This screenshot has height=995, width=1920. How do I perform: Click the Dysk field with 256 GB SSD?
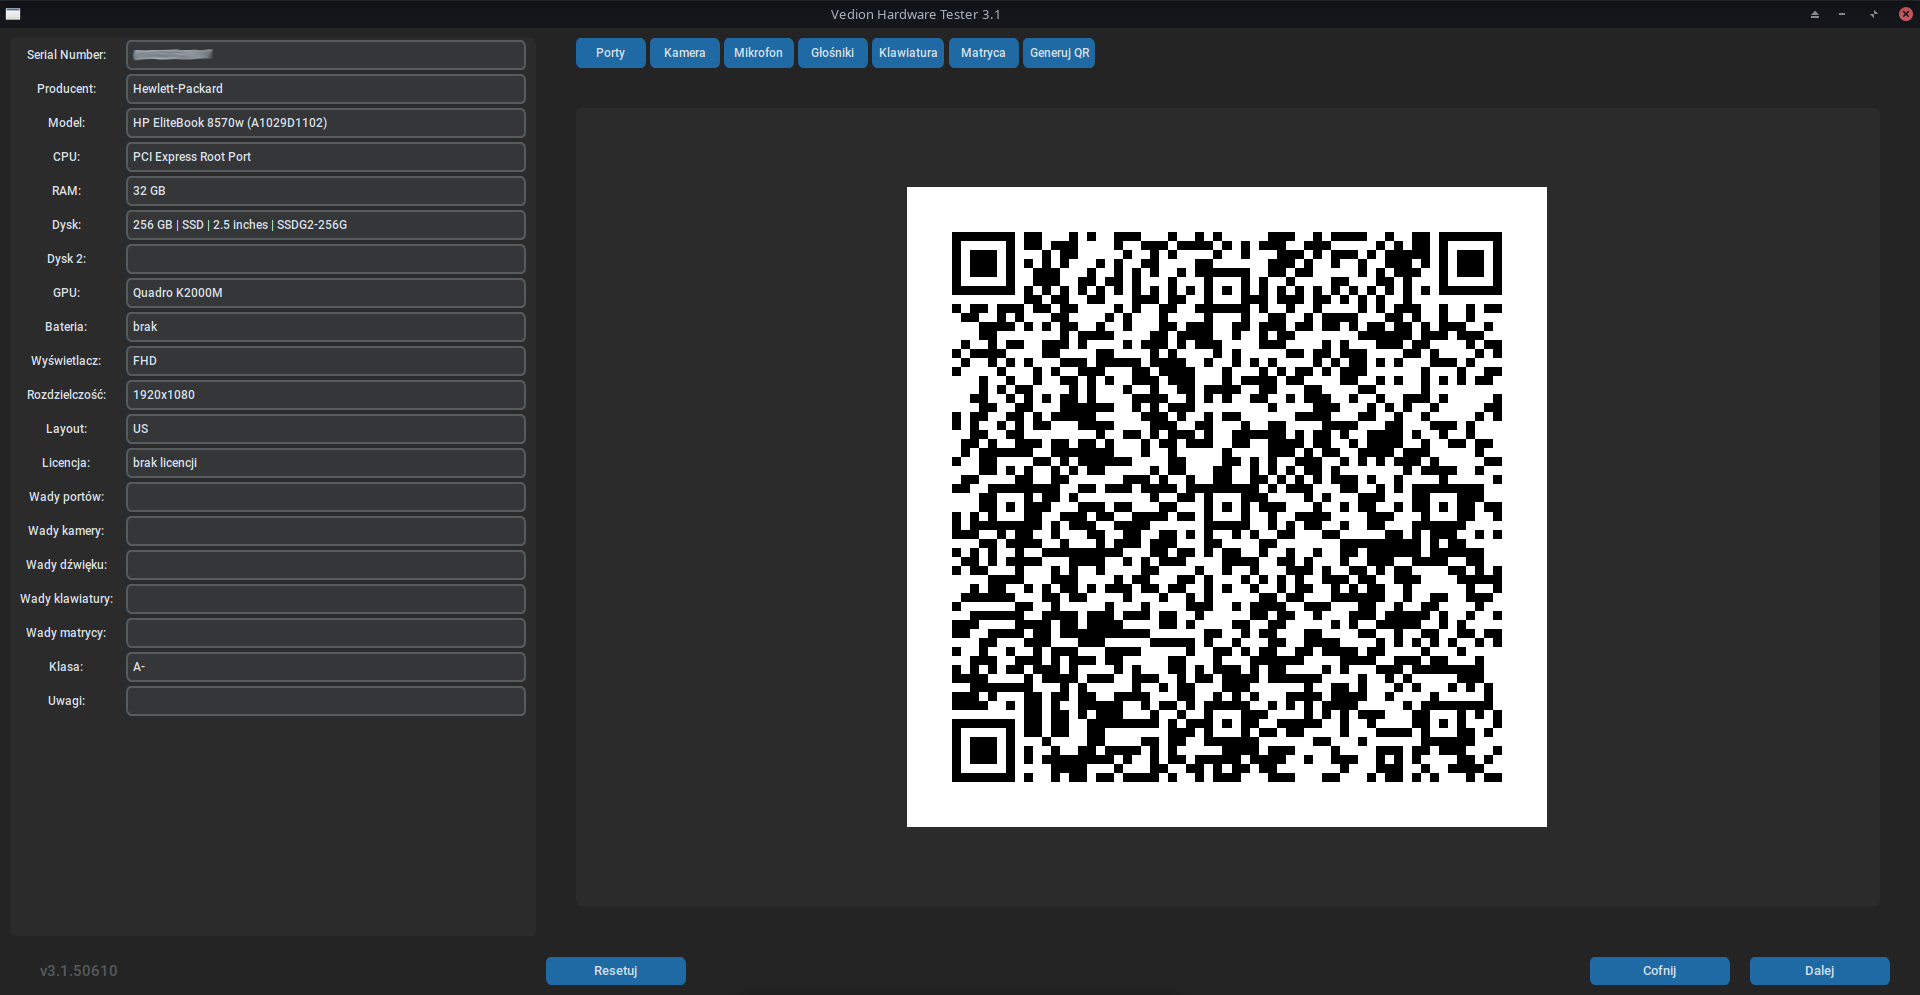coord(325,225)
